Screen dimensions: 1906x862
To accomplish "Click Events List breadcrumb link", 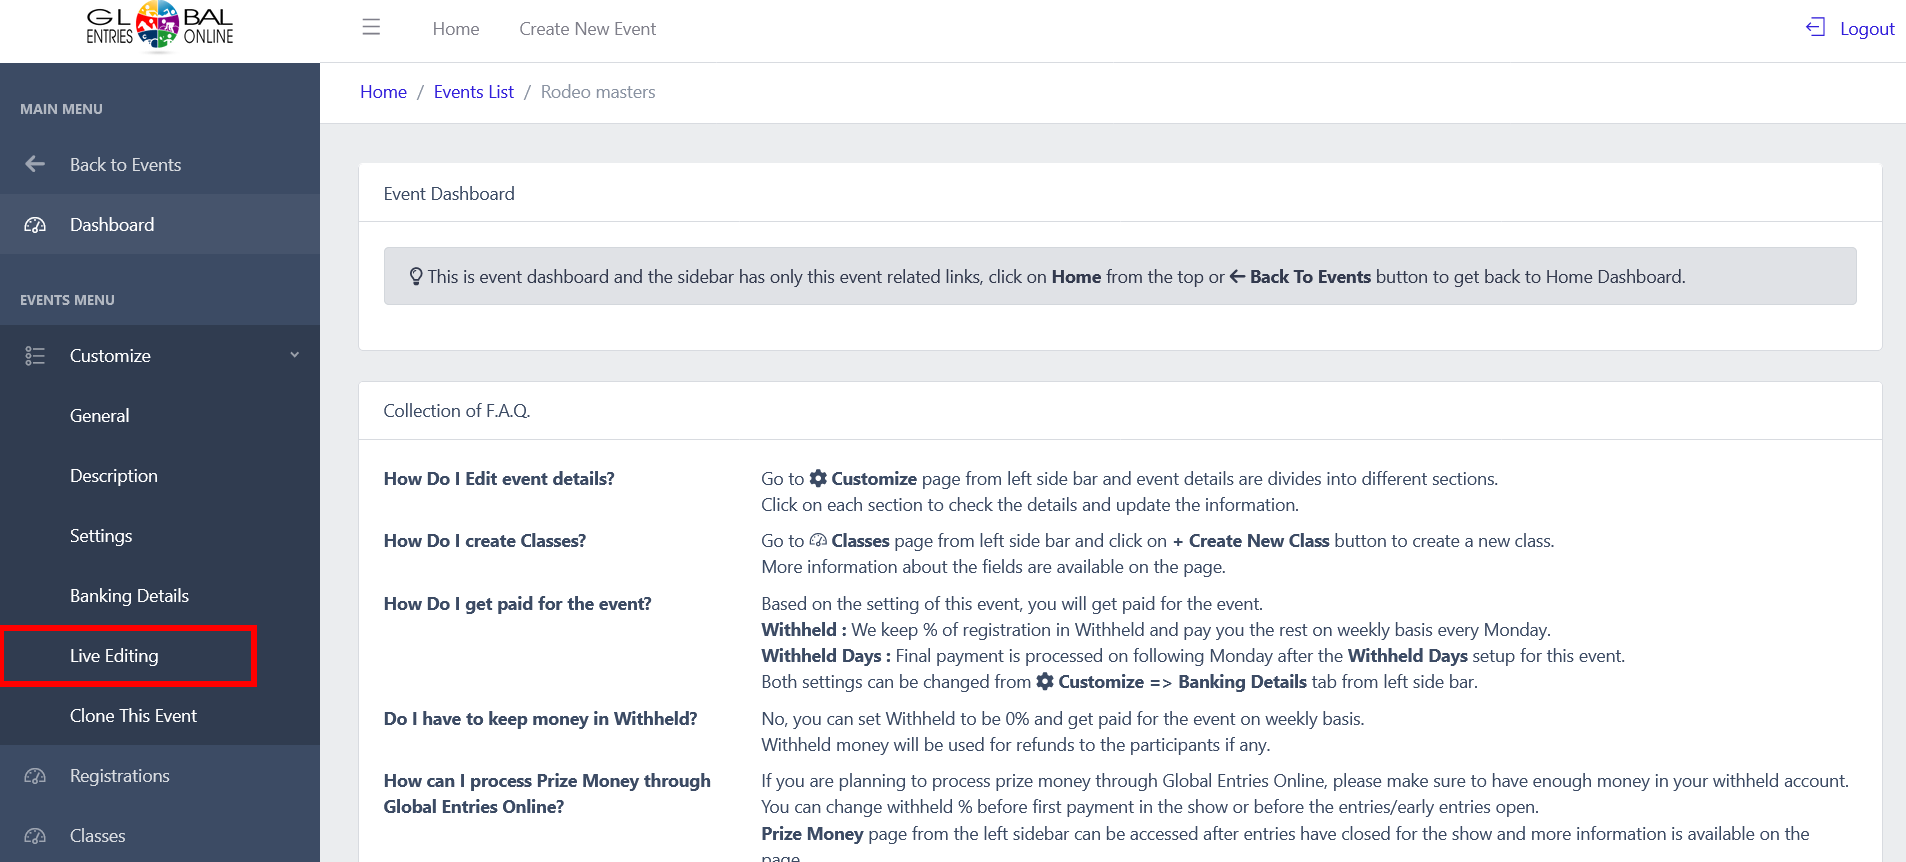I will tap(473, 92).
